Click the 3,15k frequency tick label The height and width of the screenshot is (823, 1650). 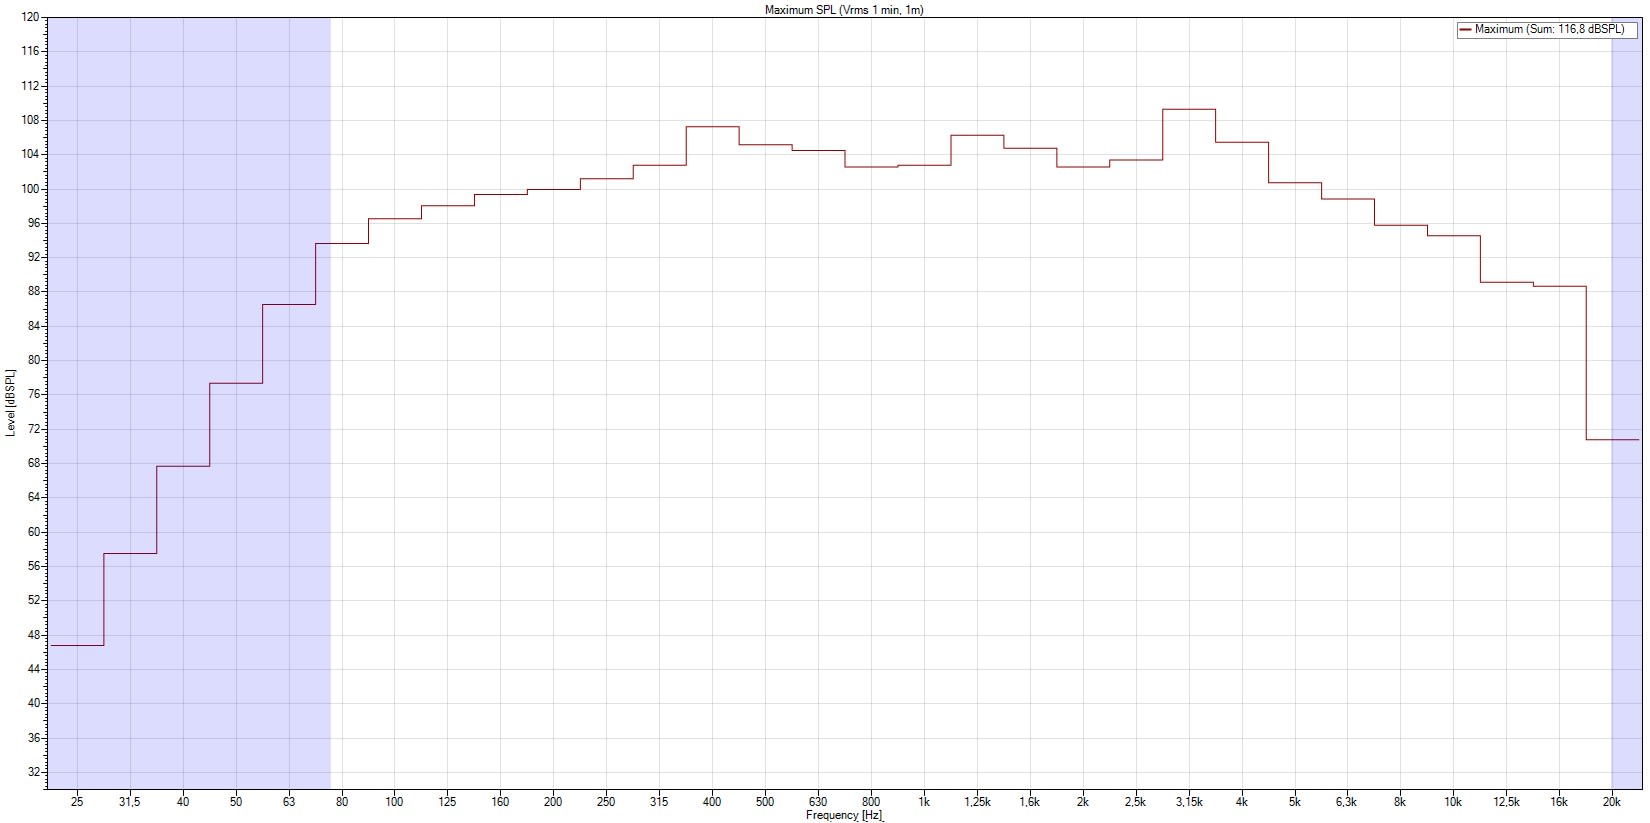pyautogui.click(x=1188, y=802)
